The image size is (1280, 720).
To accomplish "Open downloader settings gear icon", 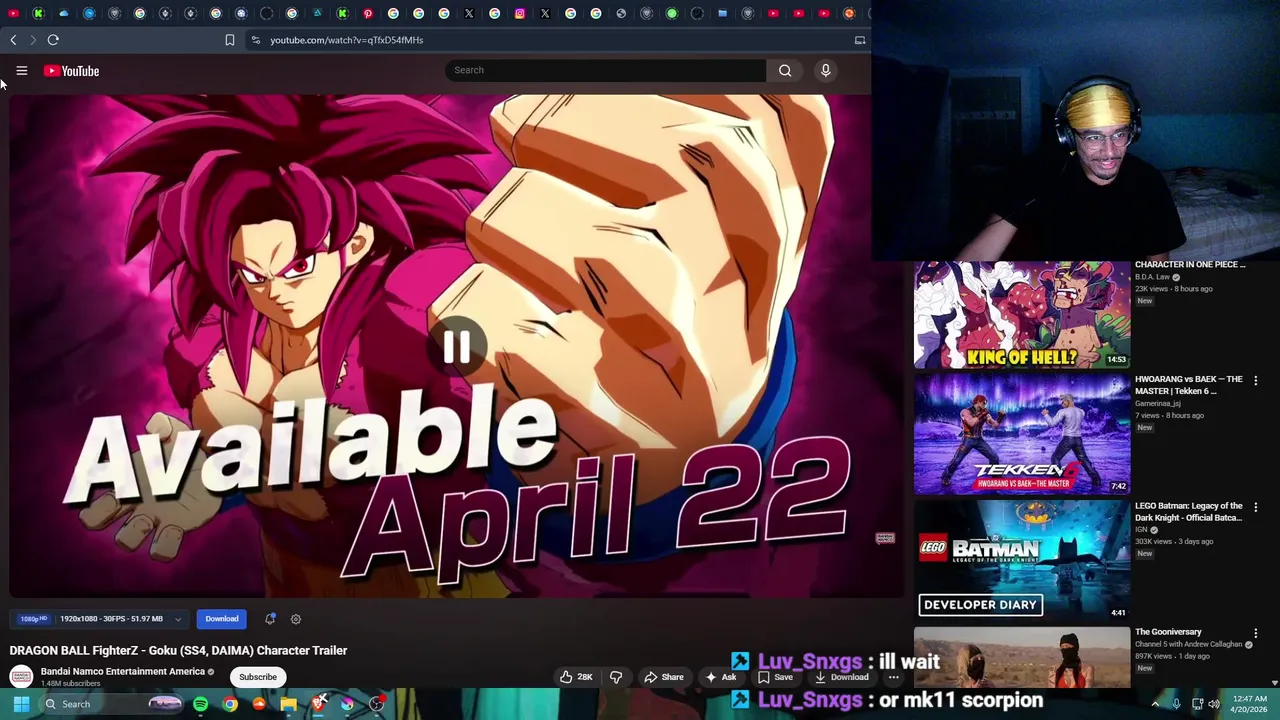I will pos(296,619).
